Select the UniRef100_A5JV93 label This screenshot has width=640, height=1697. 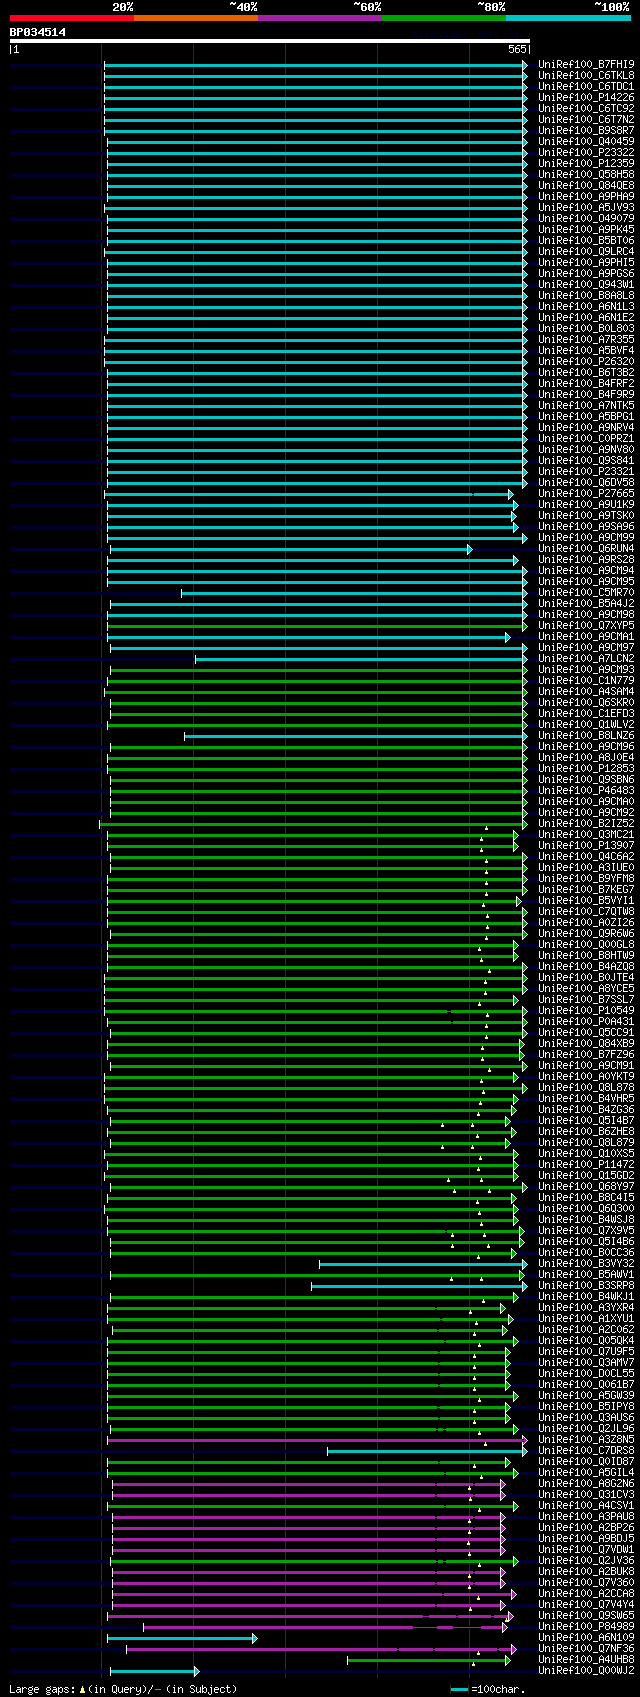[x=586, y=207]
